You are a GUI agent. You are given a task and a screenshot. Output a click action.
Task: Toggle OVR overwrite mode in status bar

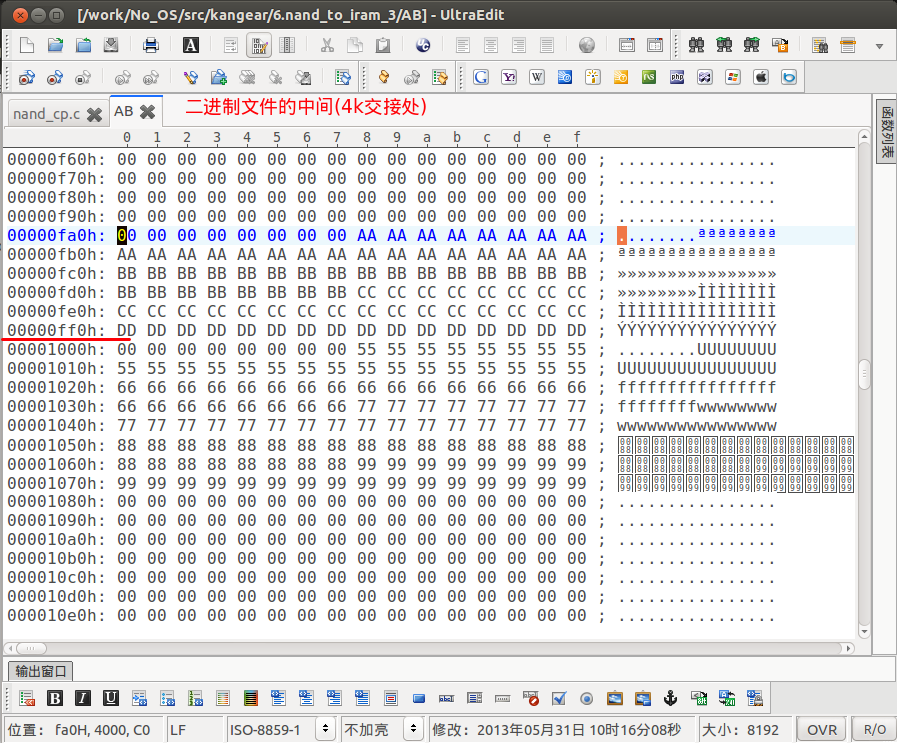(x=821, y=730)
